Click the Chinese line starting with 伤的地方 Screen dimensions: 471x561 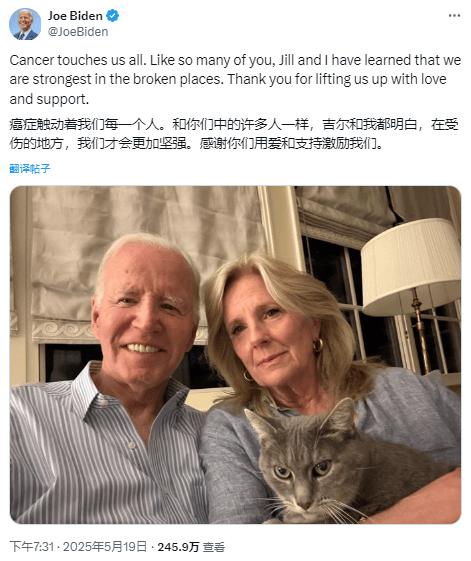click(196, 144)
